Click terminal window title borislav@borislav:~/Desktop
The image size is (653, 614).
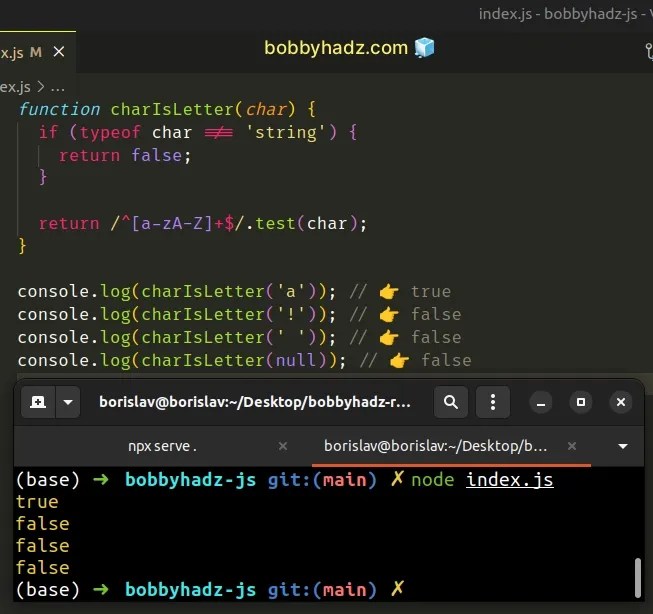coord(255,402)
